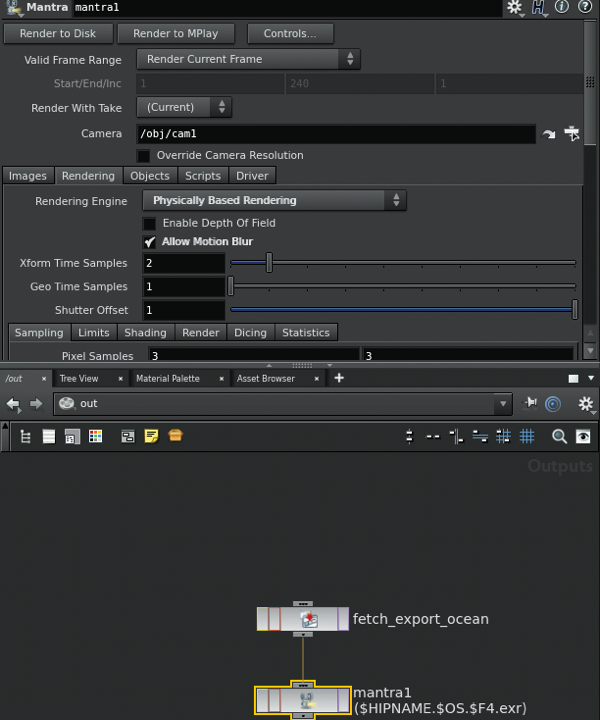The width and height of the screenshot is (600, 720).
Task: Click Shutter Offset slider handle
Action: pyautogui.click(x=575, y=309)
